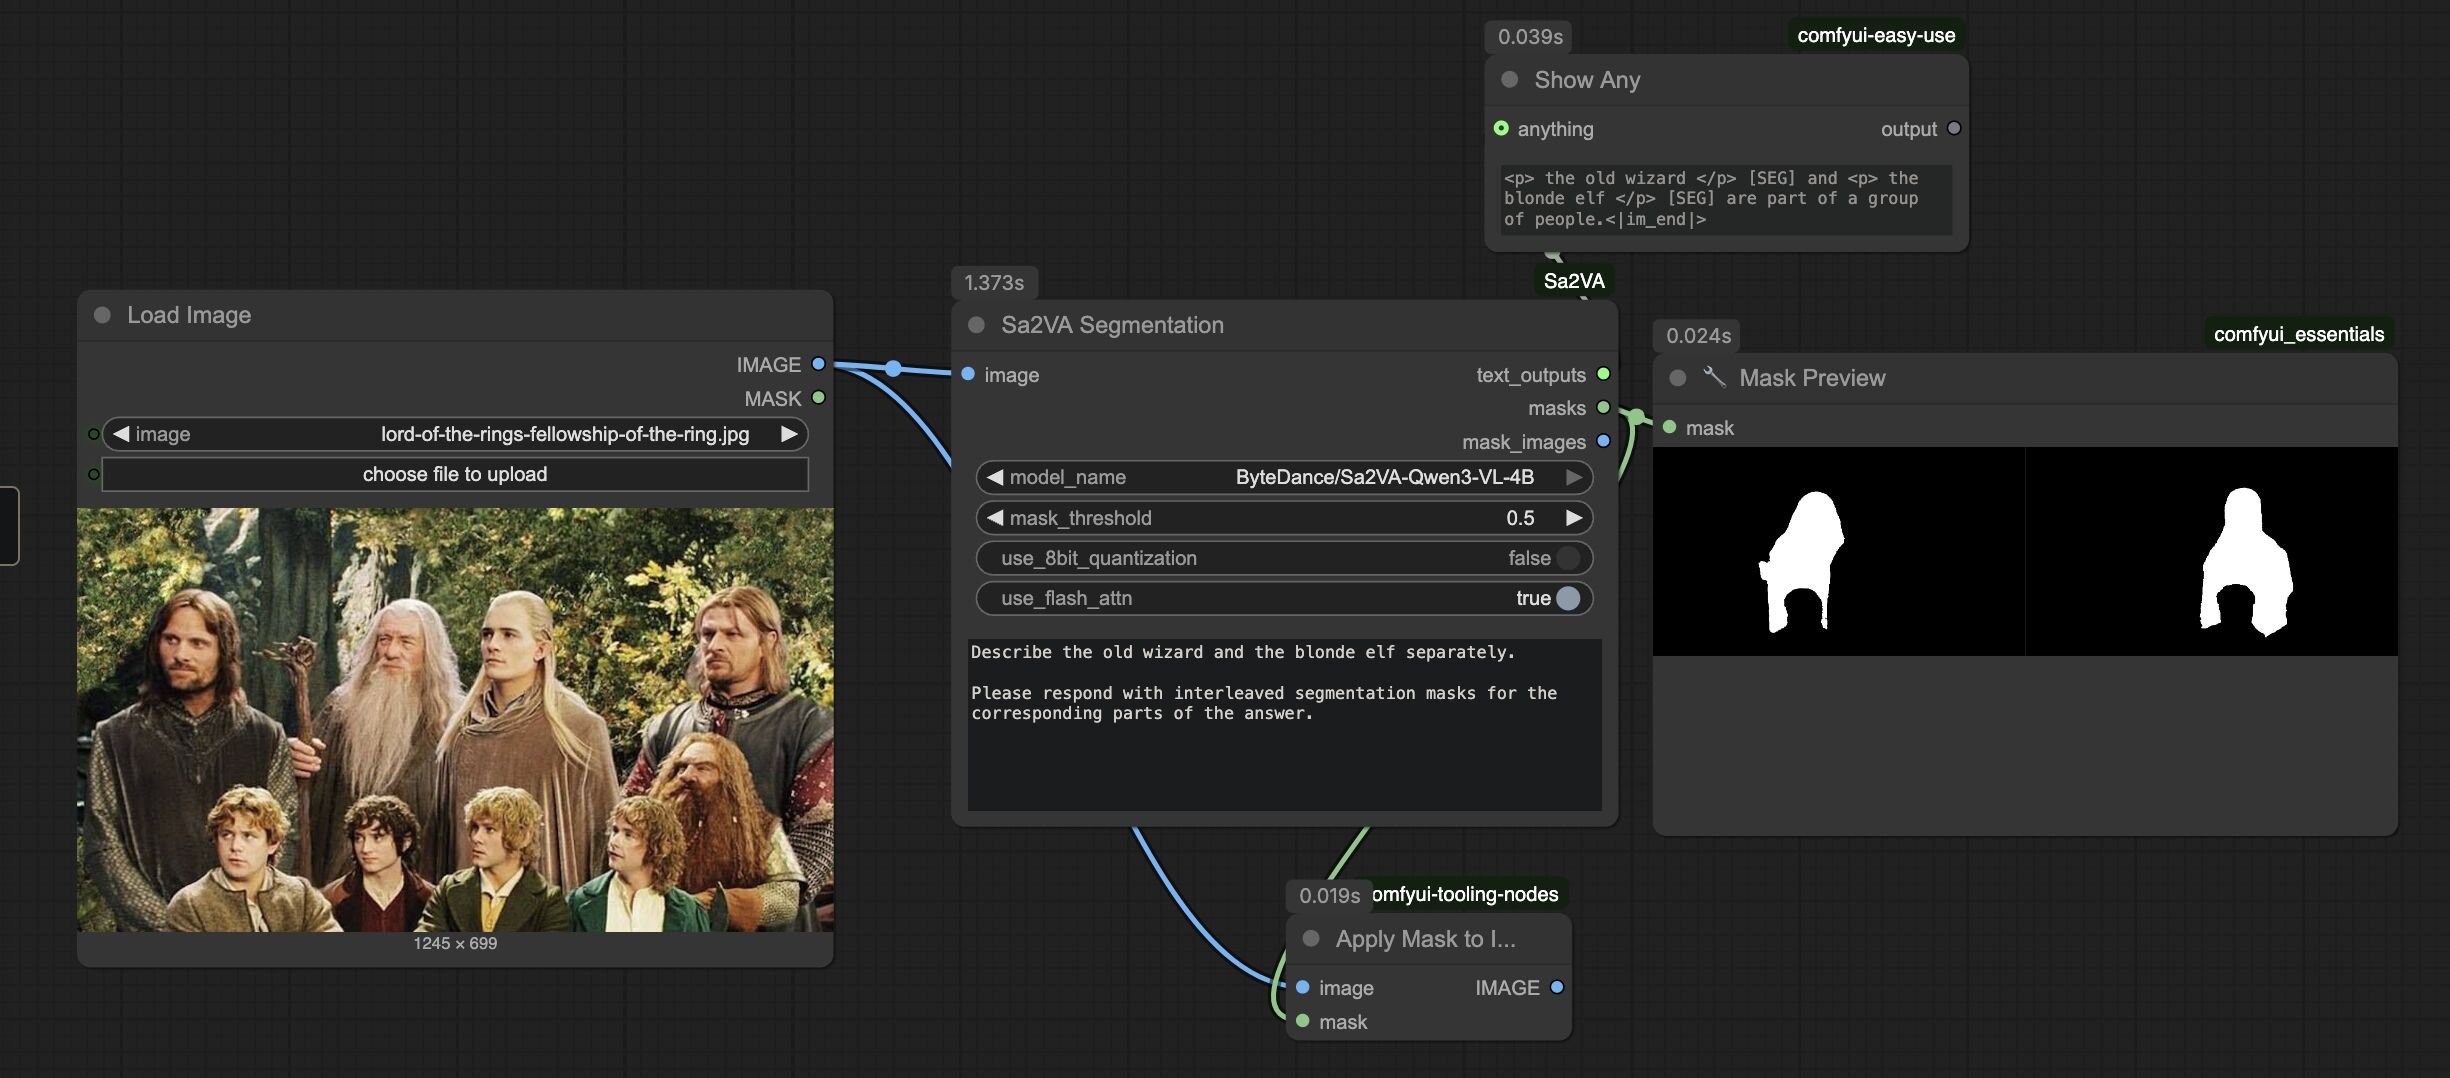2450x1078 pixels.
Task: Click the Sa2VA Segmentation node collapse dot
Action: [x=976, y=325]
